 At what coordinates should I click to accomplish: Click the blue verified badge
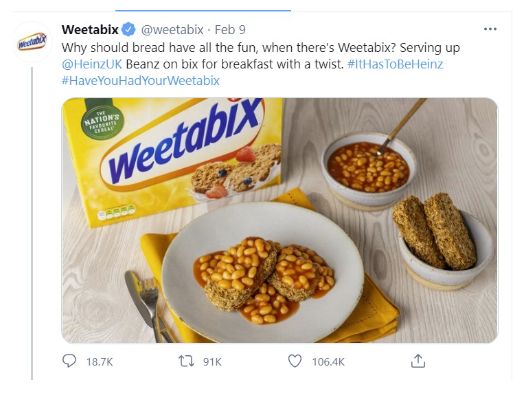click(128, 30)
